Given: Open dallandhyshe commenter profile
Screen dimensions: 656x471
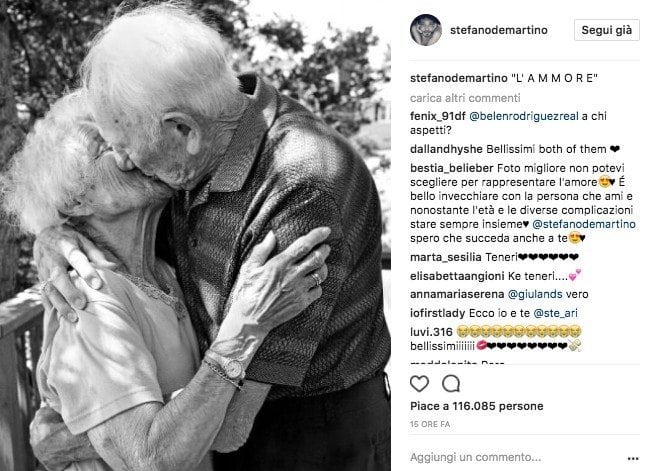Looking at the screenshot, I should pyautogui.click(x=446, y=149).
